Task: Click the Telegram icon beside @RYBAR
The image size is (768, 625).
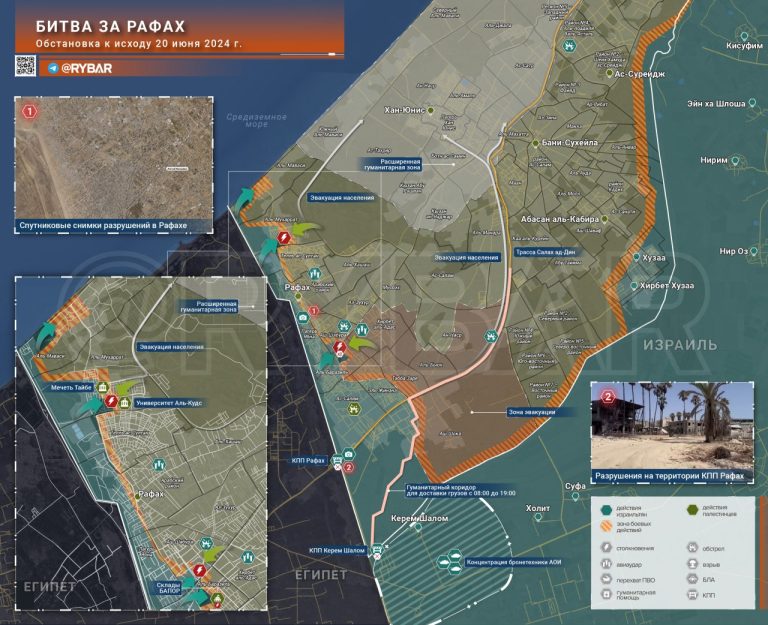Action: pos(53,68)
